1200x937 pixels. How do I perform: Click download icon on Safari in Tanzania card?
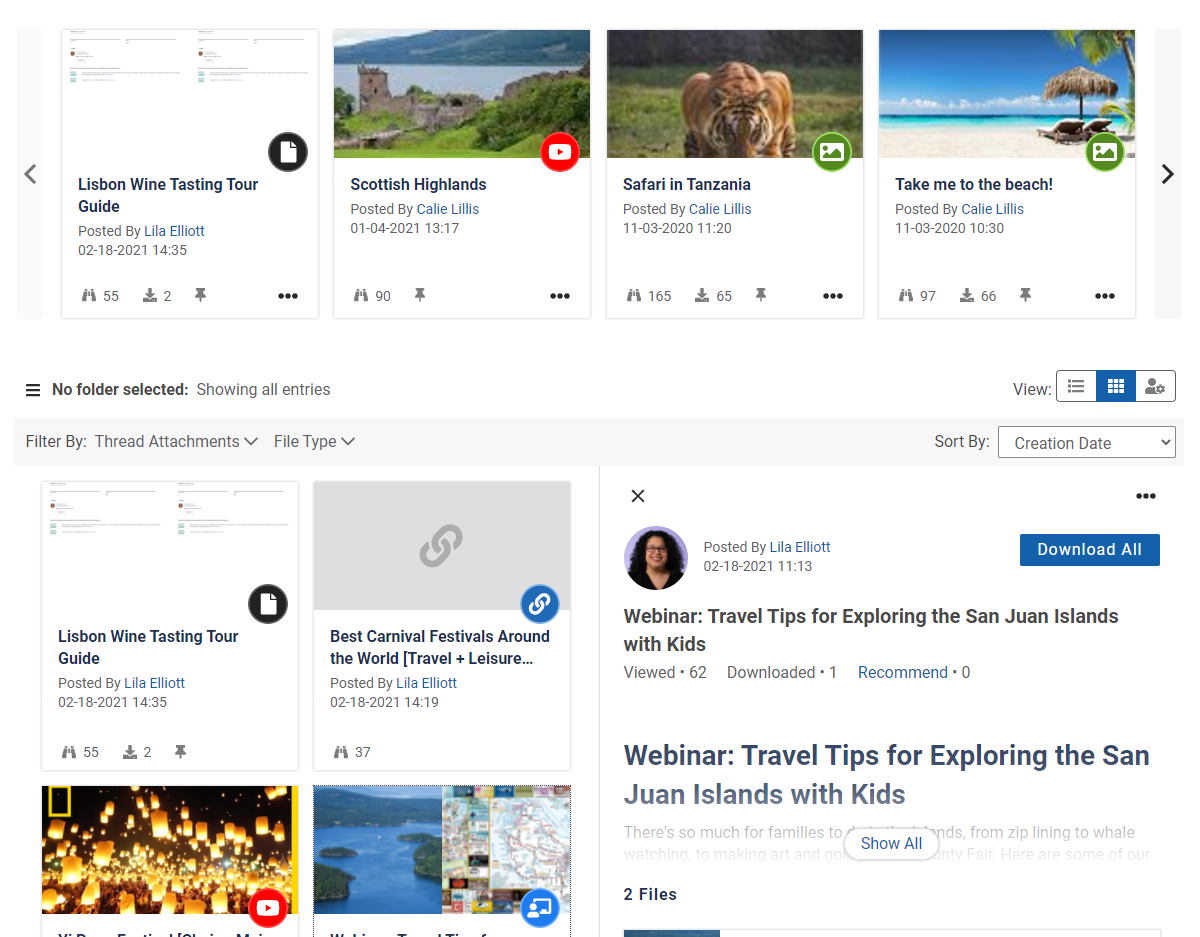(x=702, y=295)
